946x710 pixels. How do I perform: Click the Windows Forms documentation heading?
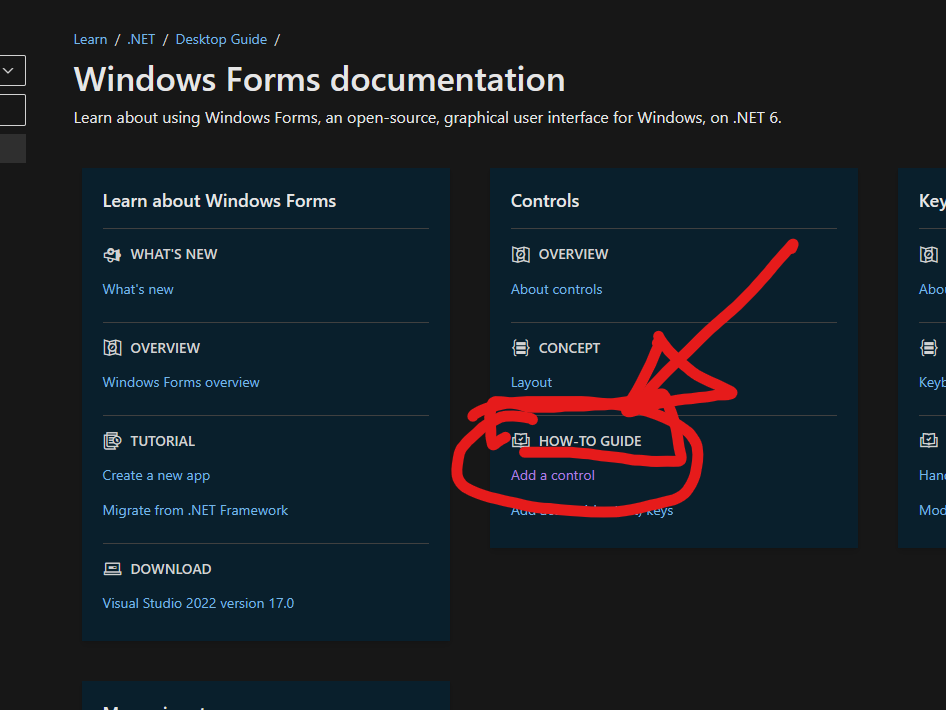click(319, 79)
